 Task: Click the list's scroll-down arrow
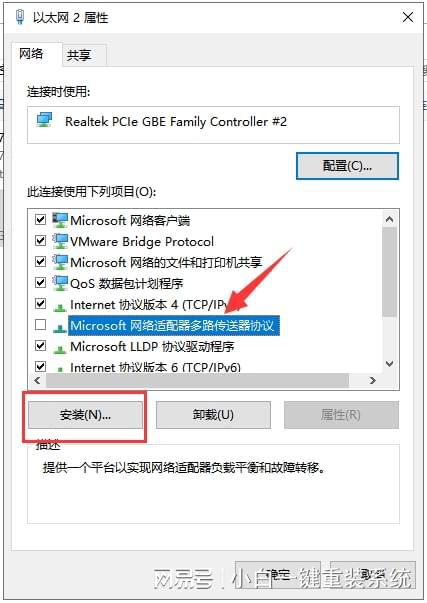point(389,363)
